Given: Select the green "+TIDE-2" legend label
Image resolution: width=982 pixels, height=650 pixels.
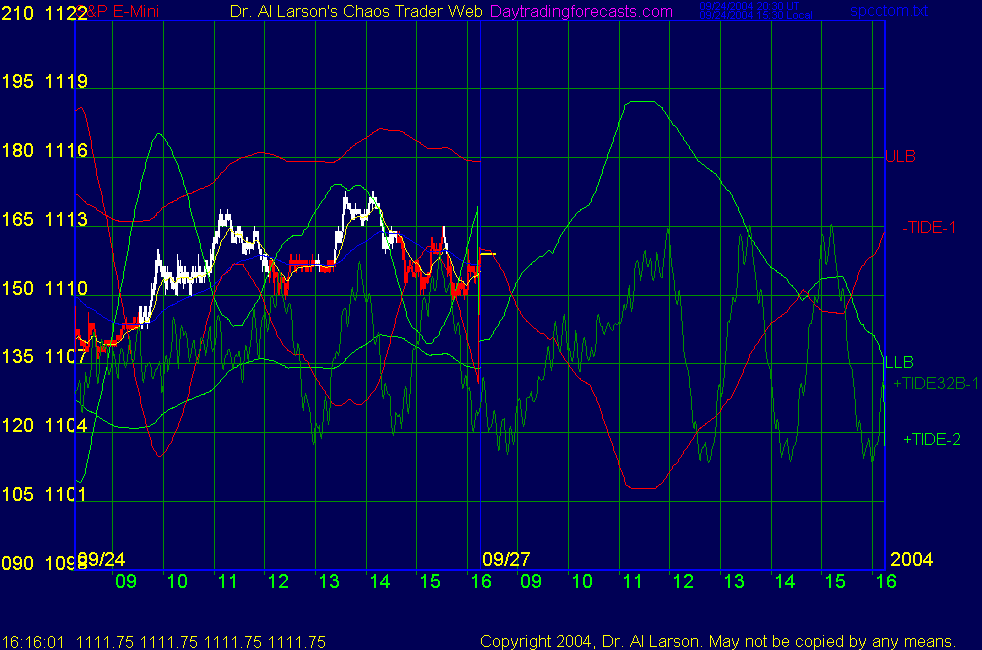Looking at the screenshot, I should (931, 440).
